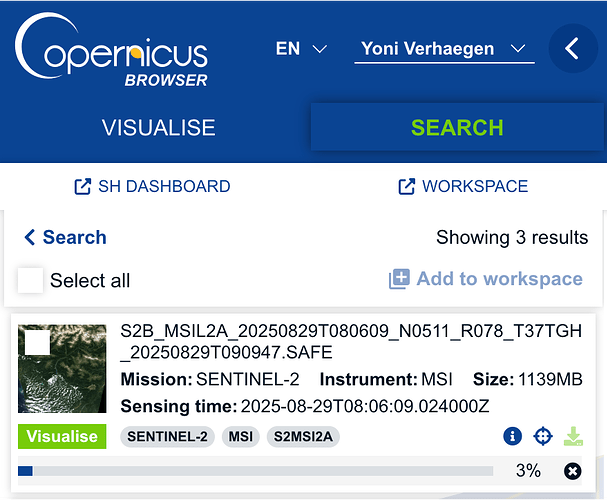This screenshot has height=500, width=607.
Task: Open the SH DASHBOARD external link
Action: (152, 186)
